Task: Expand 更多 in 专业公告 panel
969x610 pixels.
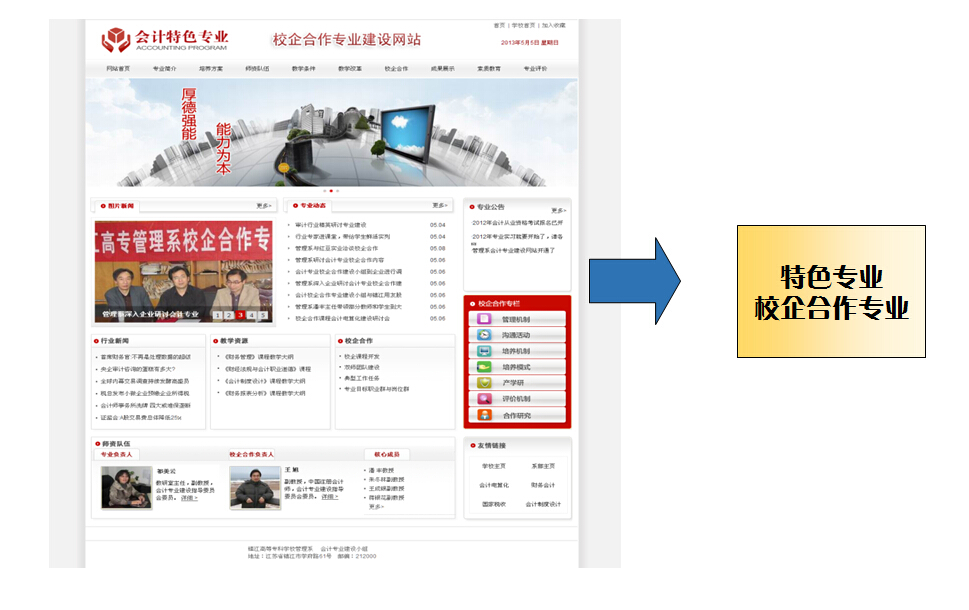Action: point(558,210)
